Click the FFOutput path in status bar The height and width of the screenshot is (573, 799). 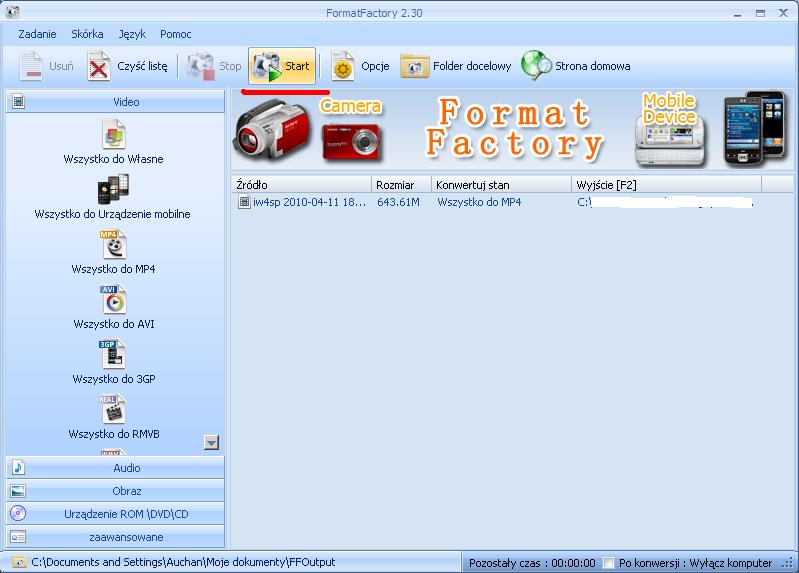coord(183,562)
